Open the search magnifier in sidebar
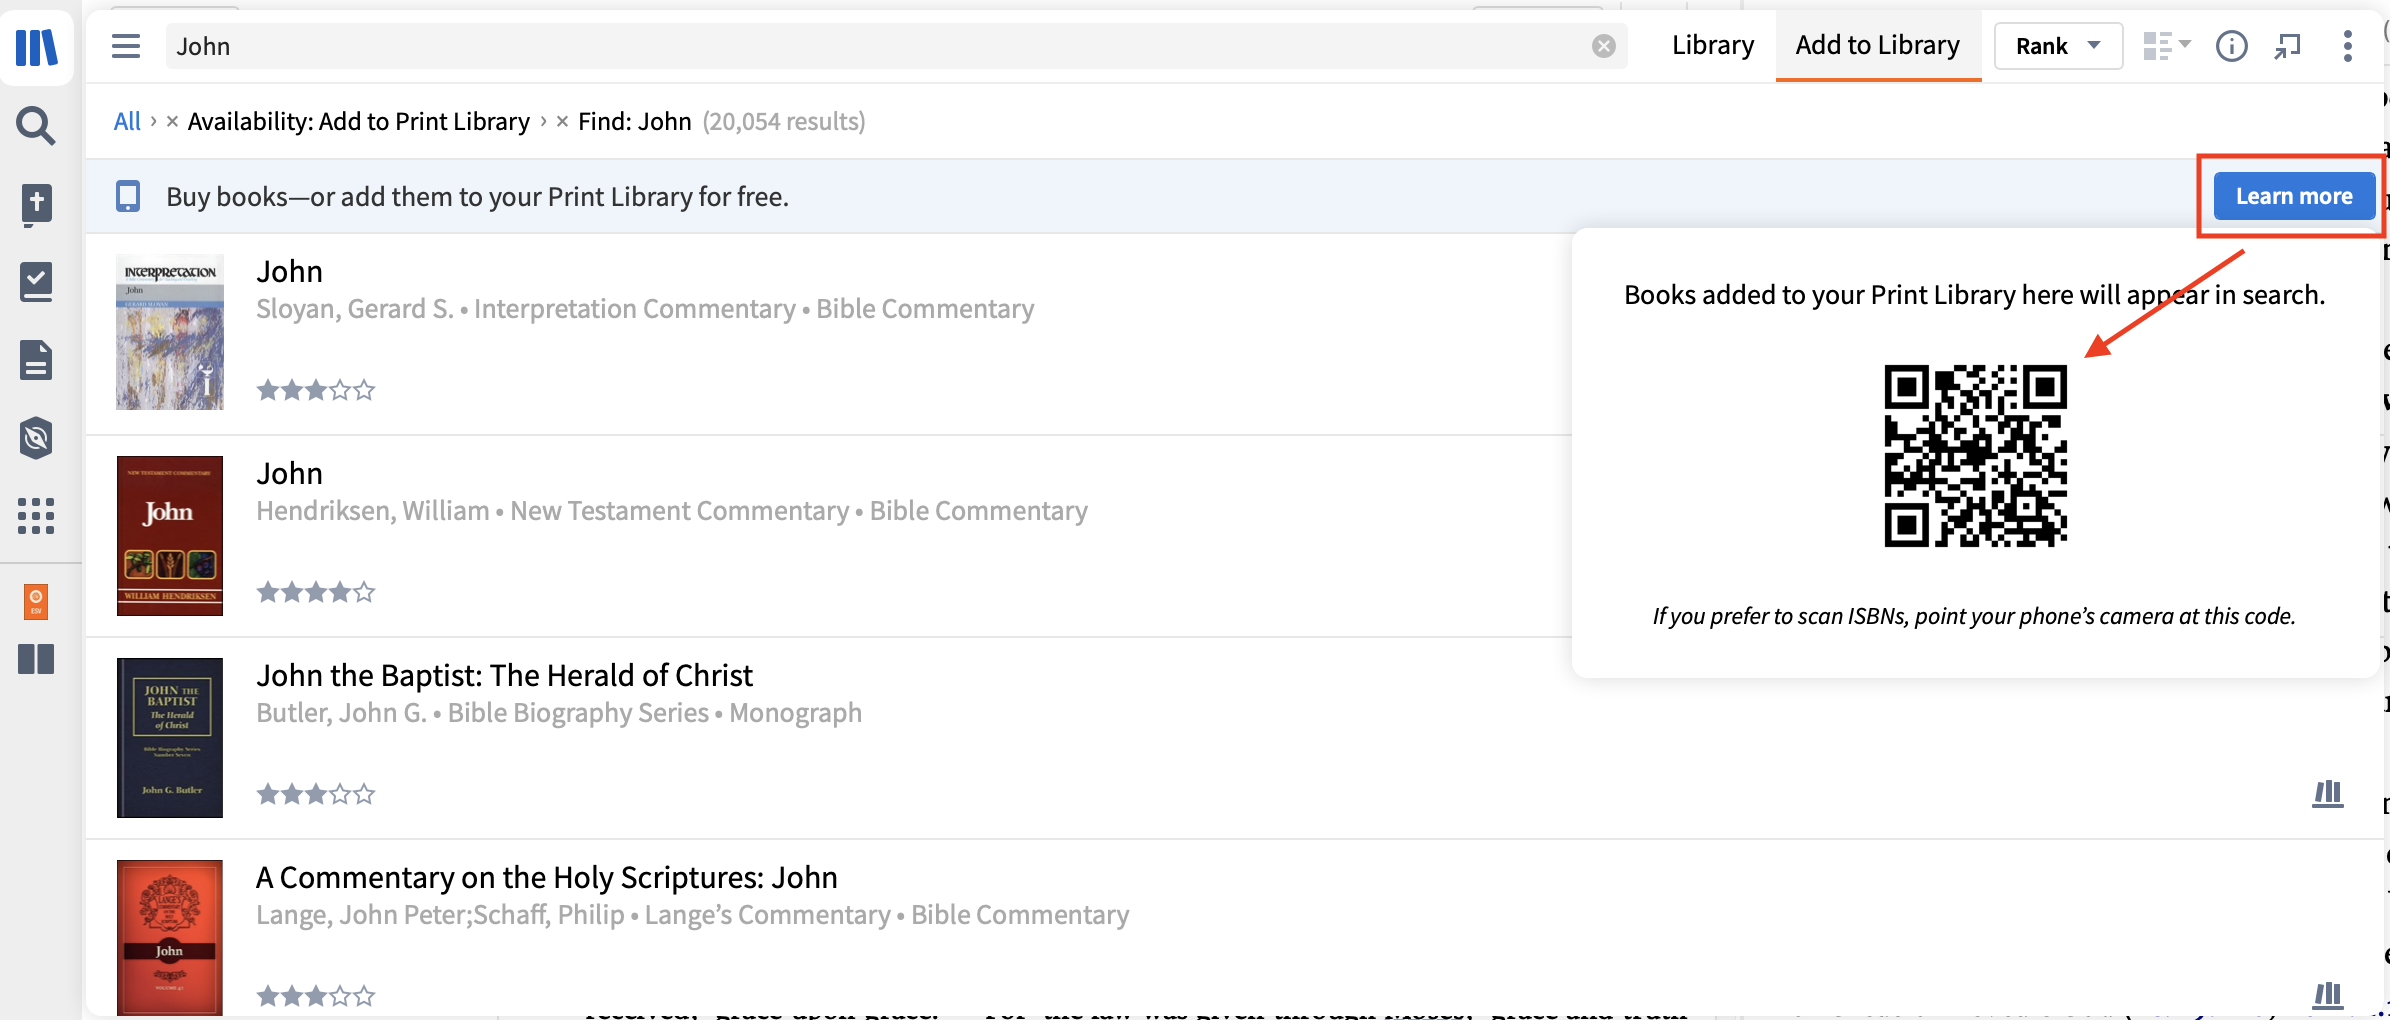This screenshot has height=1020, width=2390. [36, 126]
